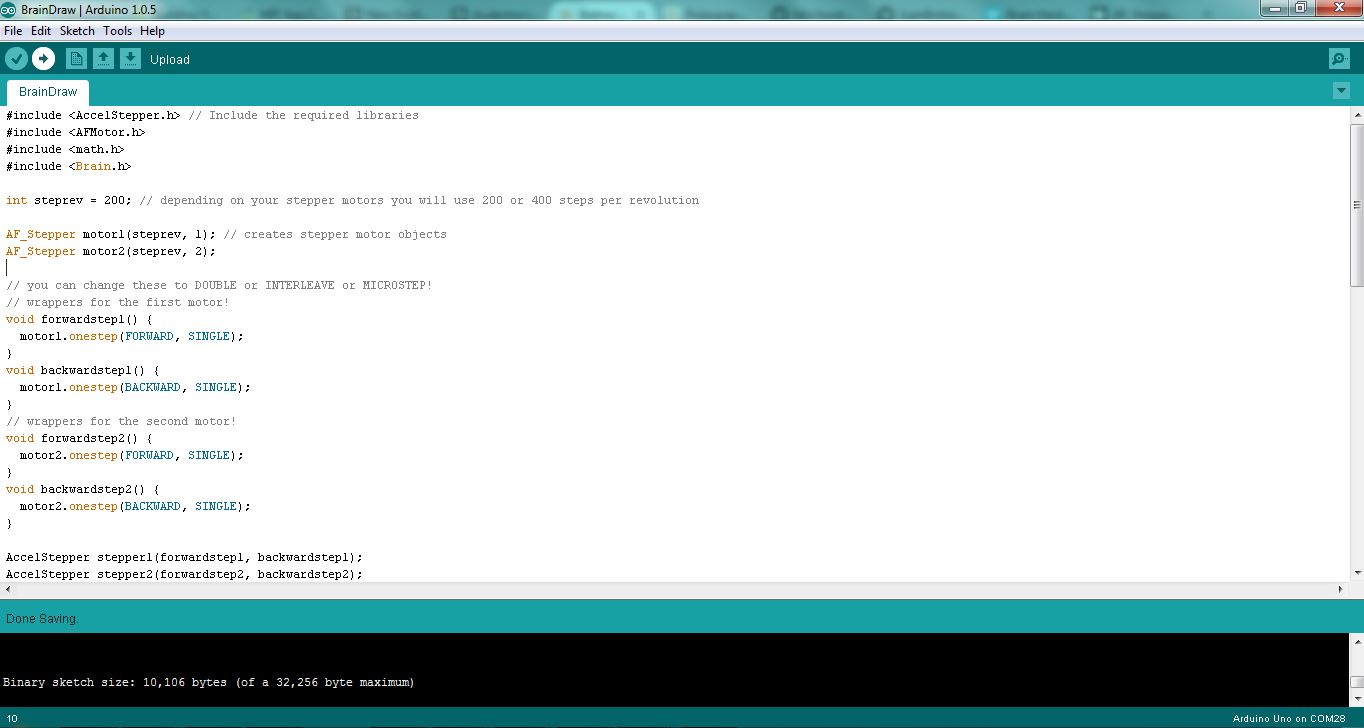Maximize the Arduino window
Screen dimensions: 1364x728
(x=1301, y=8)
